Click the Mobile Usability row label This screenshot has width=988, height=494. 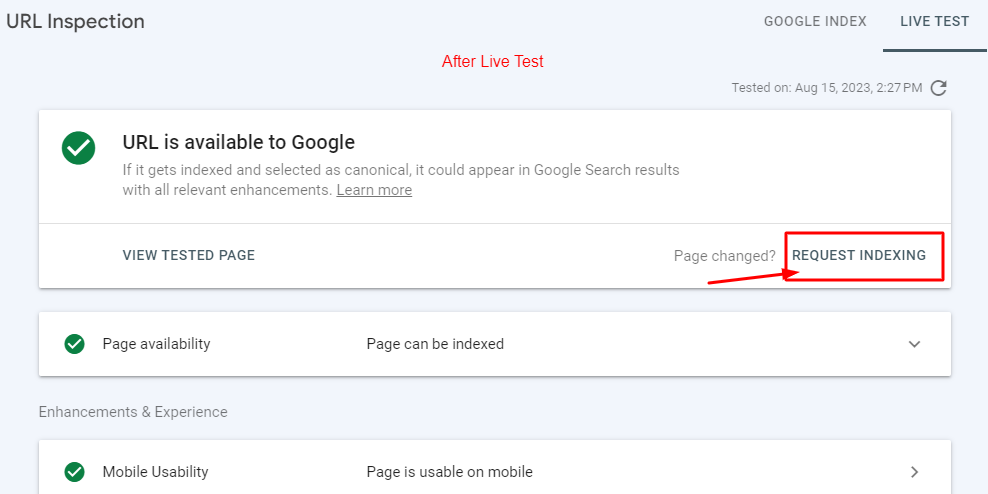coord(155,472)
